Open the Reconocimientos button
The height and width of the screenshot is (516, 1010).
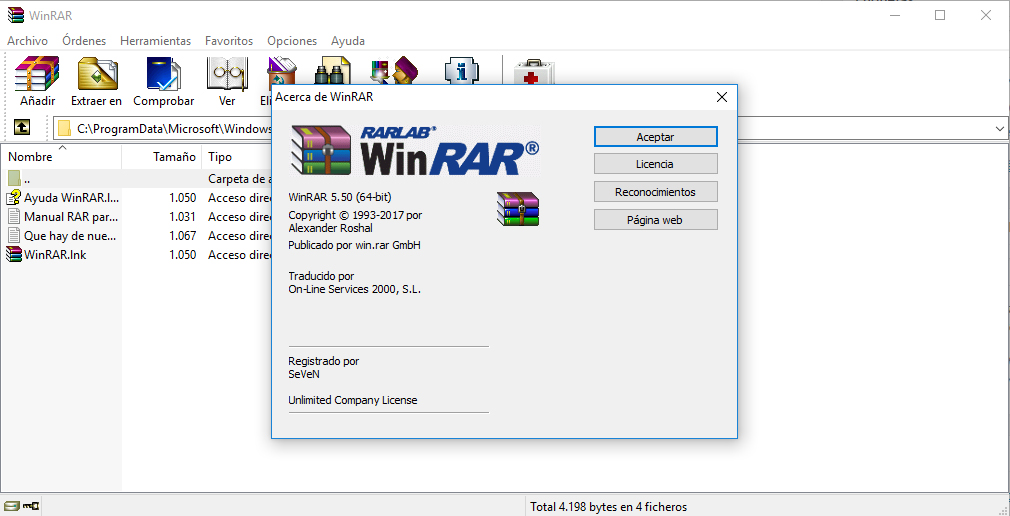pos(655,191)
